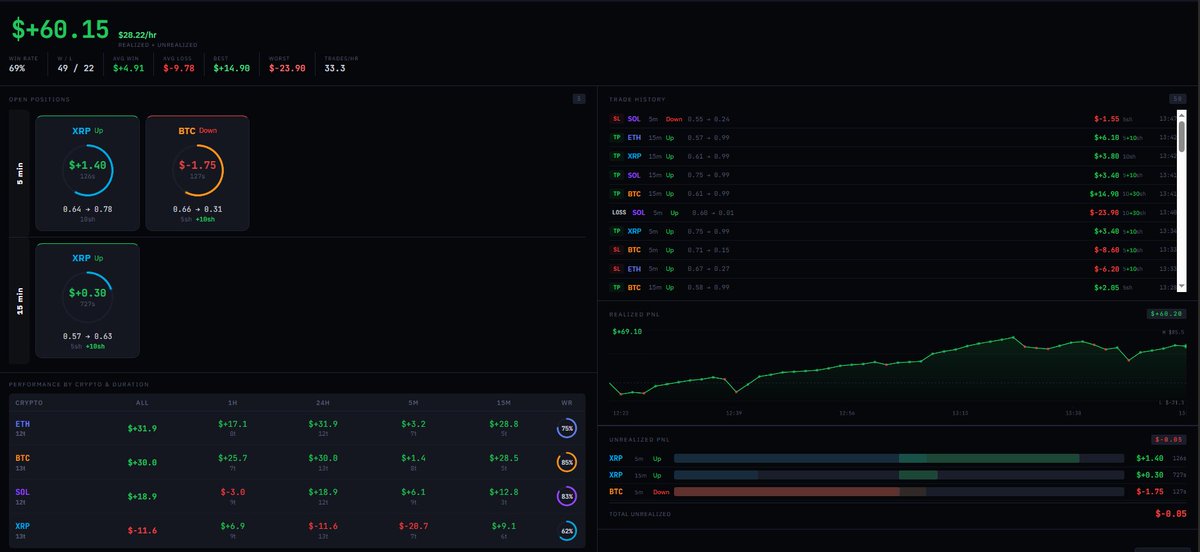1200x552 pixels.
Task: Click the realized PnL line chart
Action: [x=897, y=370]
